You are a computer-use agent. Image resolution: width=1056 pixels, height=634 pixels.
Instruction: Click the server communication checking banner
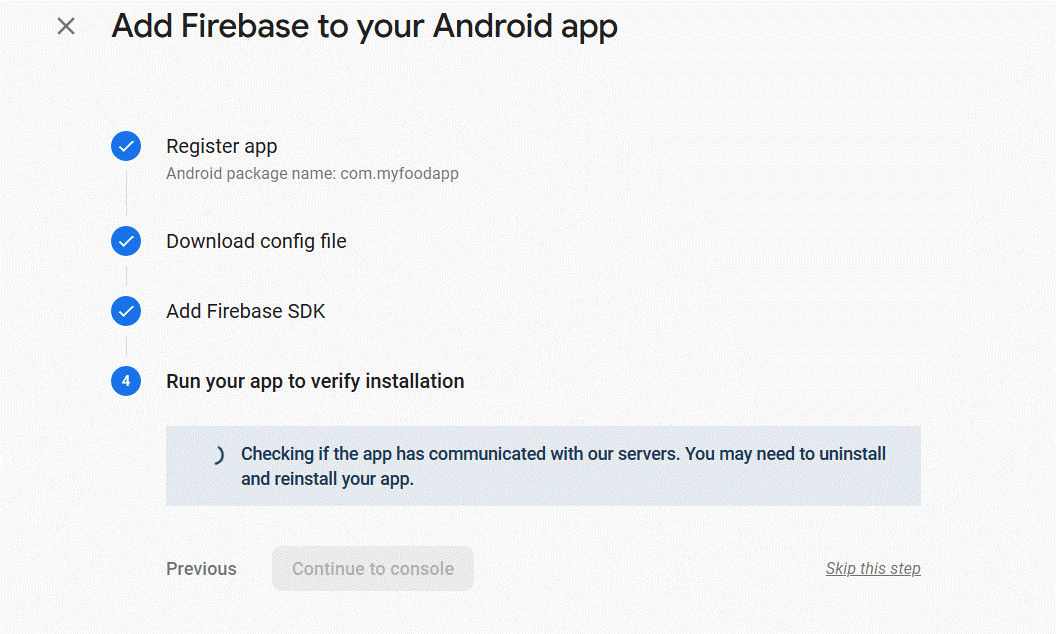(542, 465)
